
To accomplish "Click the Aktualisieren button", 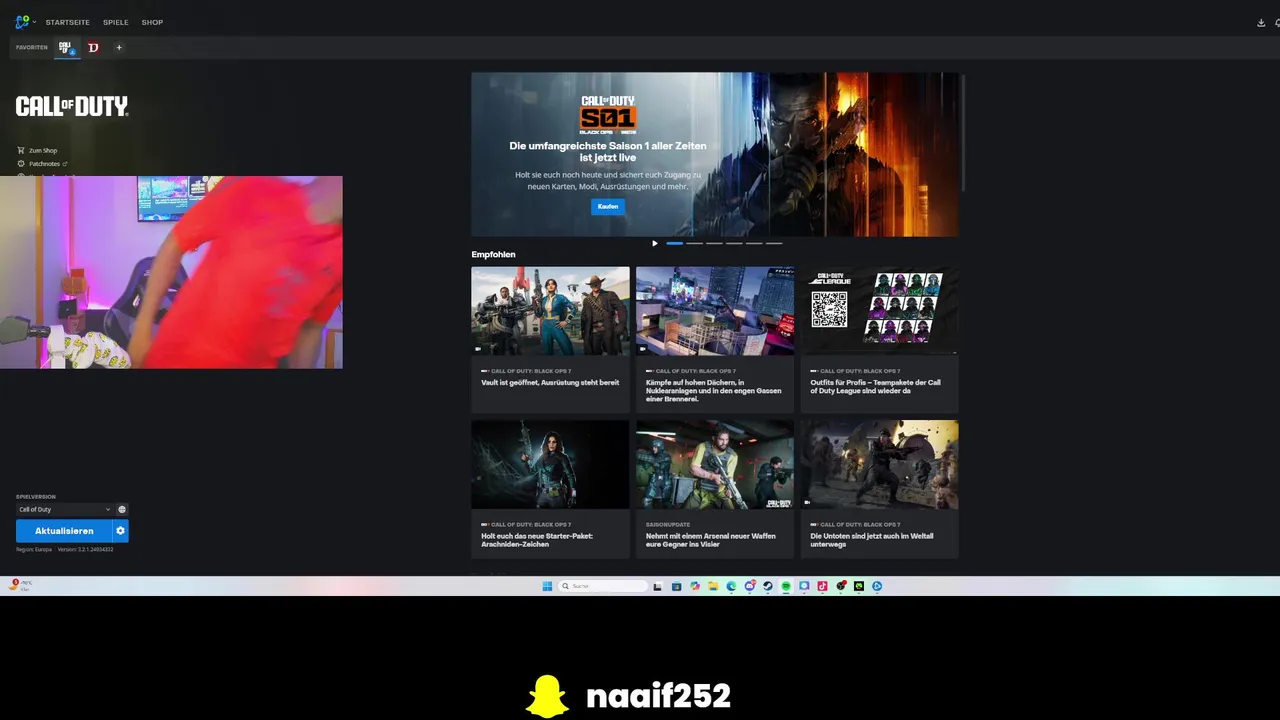I will (64, 531).
